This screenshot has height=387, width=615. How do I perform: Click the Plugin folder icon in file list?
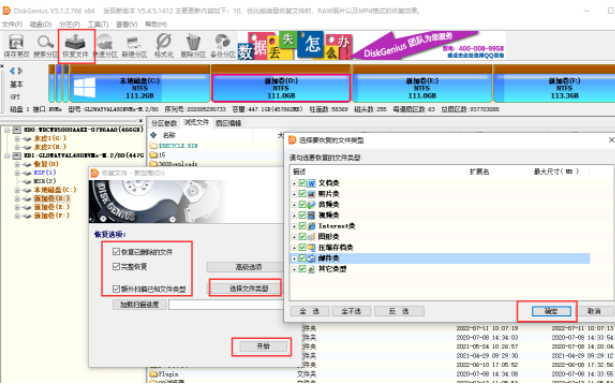point(153,374)
